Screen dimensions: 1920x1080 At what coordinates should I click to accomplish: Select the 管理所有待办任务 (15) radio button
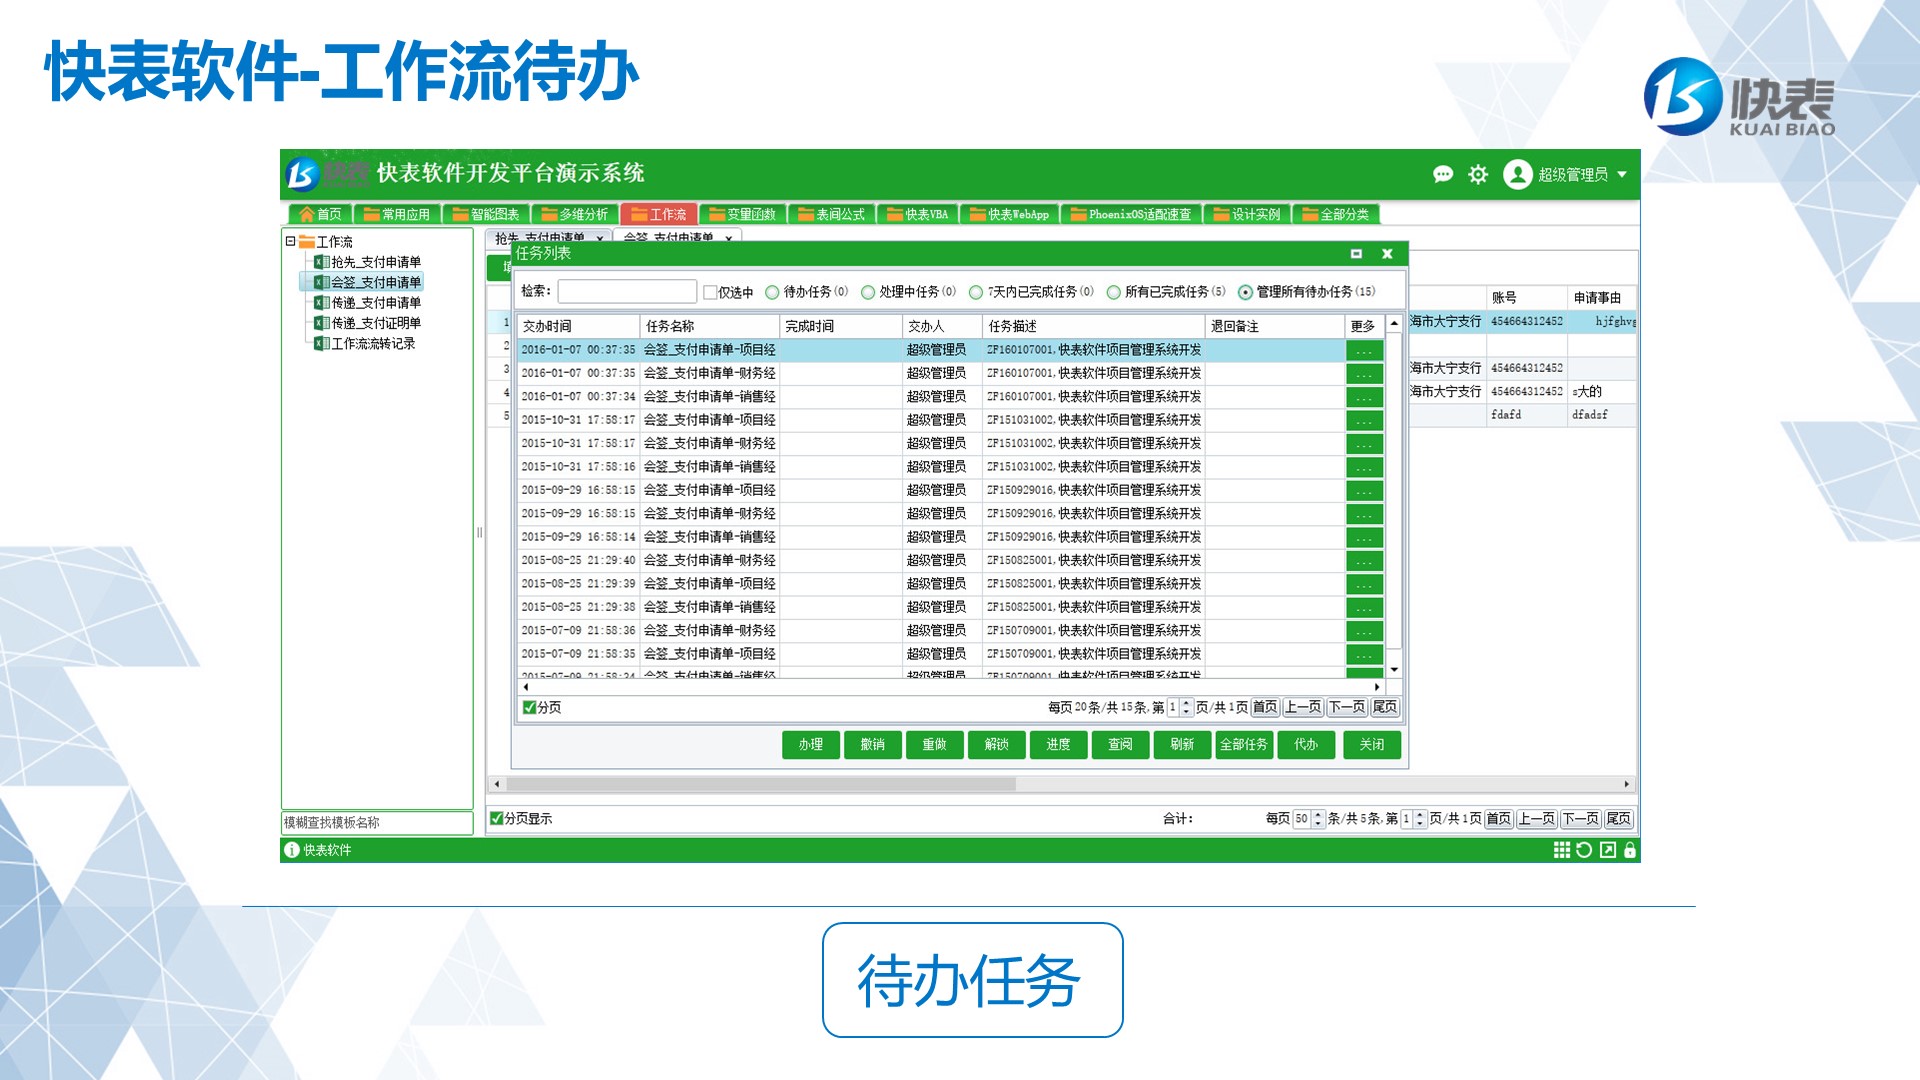[x=1245, y=292]
